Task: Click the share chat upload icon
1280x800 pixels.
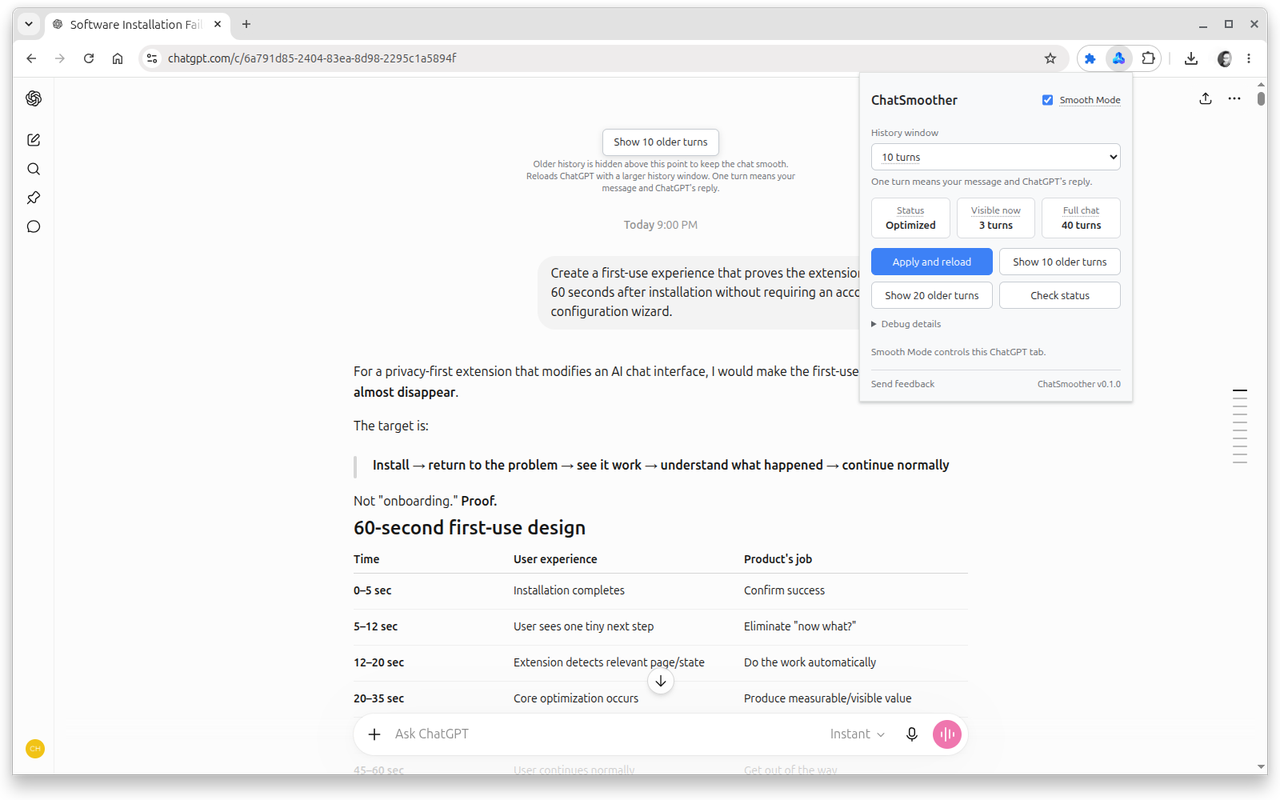Action: point(1205,98)
